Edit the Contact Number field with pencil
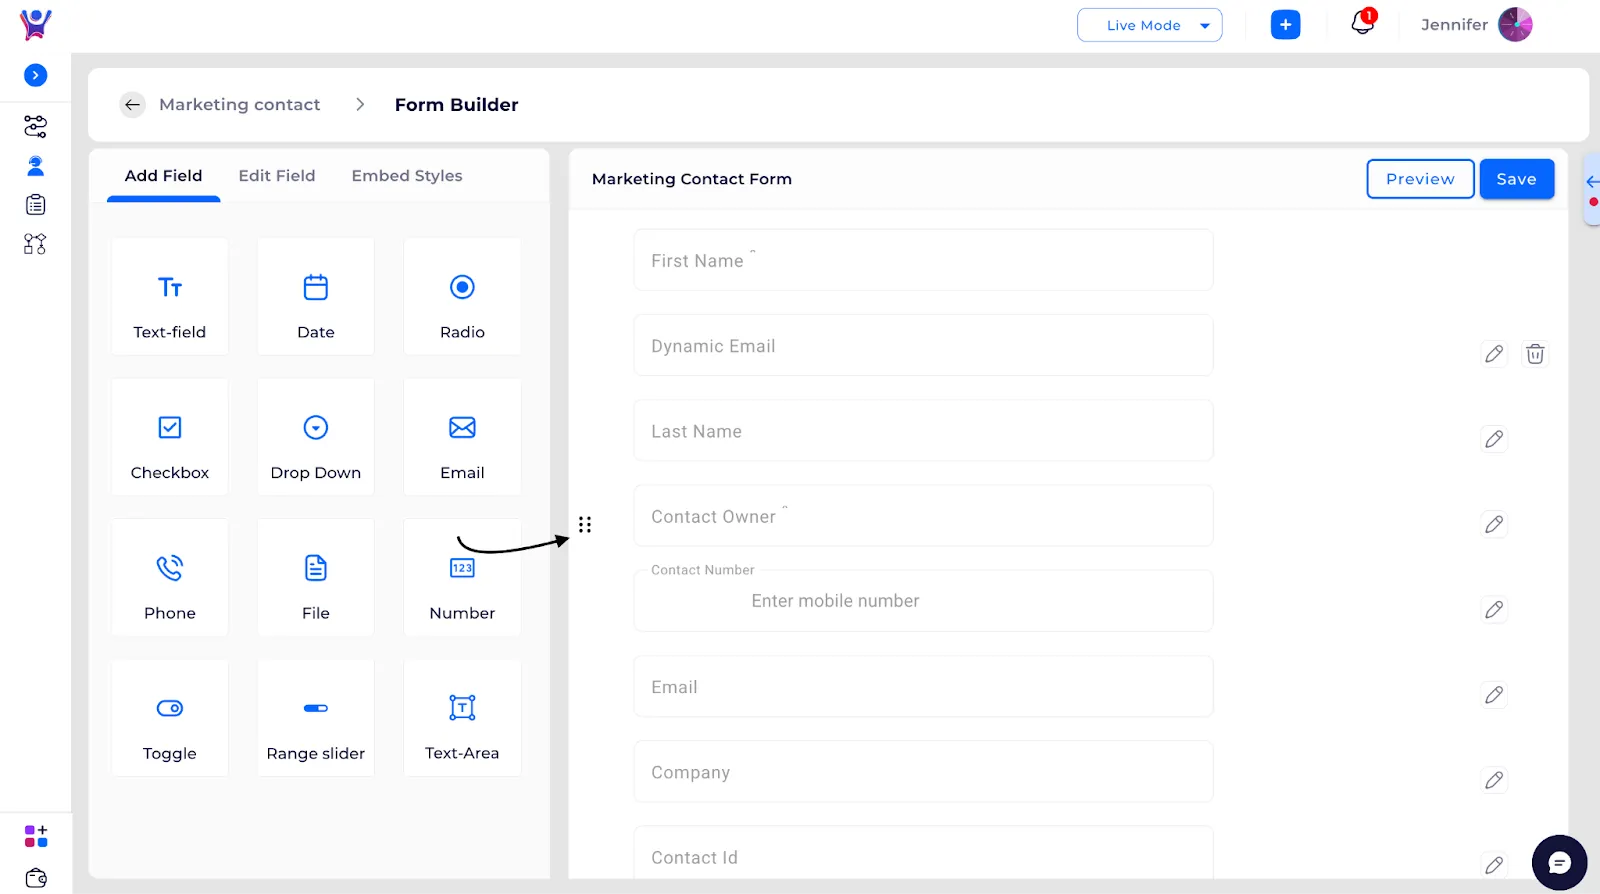 [x=1494, y=610]
